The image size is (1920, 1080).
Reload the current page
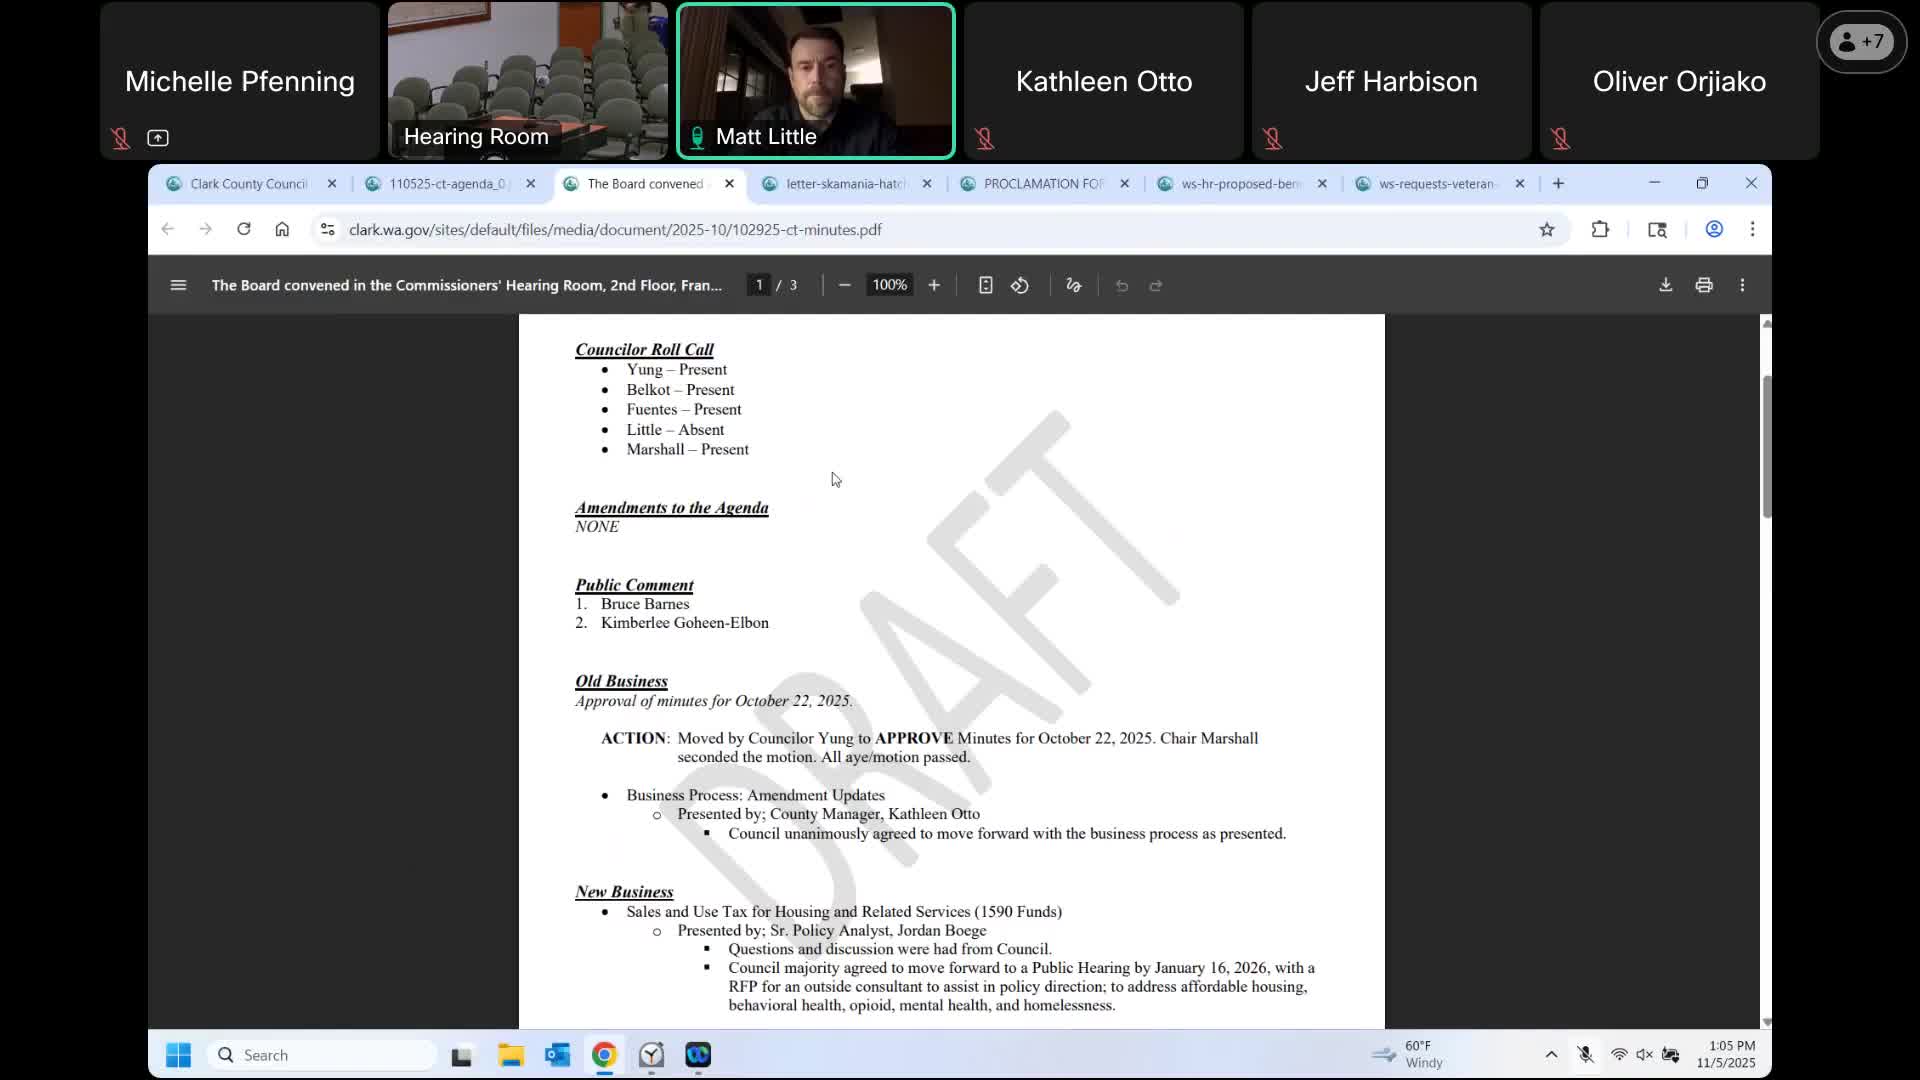pos(243,230)
